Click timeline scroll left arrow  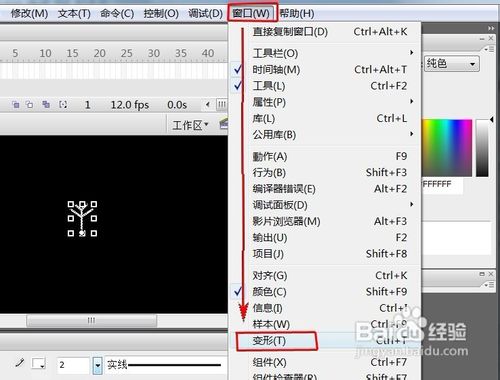tap(208, 105)
